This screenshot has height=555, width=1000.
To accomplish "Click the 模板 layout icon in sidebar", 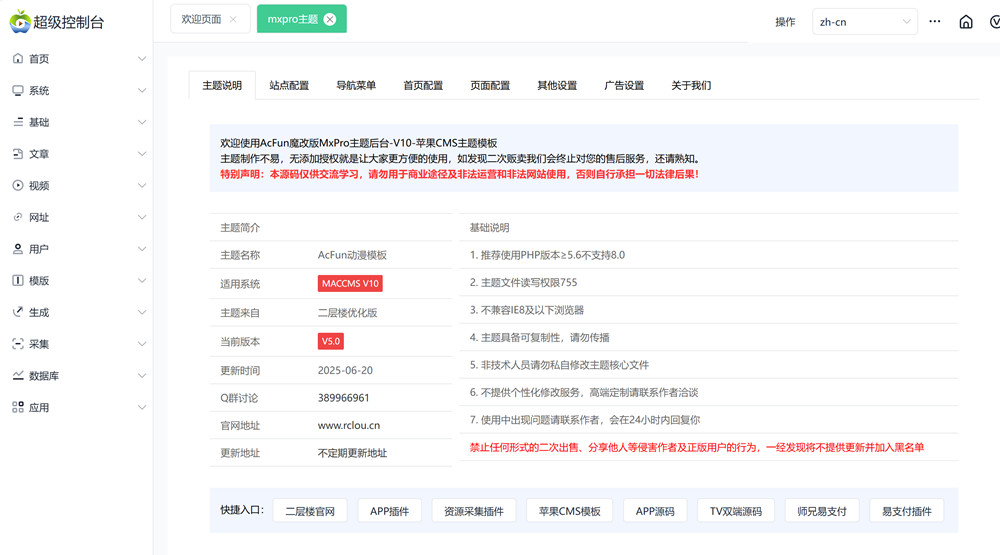I will (x=18, y=280).
